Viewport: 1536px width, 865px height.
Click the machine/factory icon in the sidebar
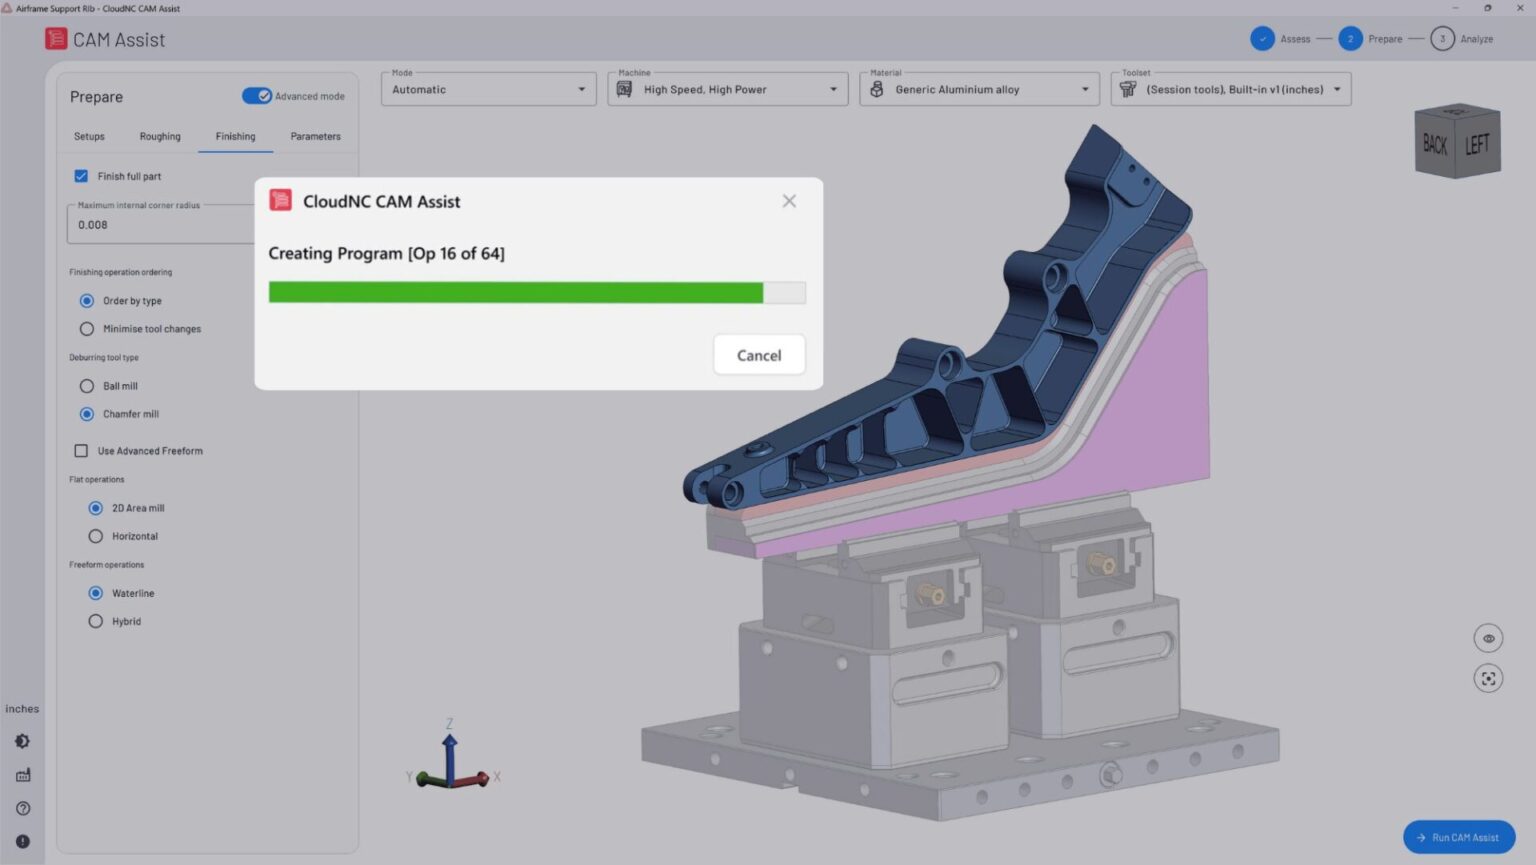[22, 774]
